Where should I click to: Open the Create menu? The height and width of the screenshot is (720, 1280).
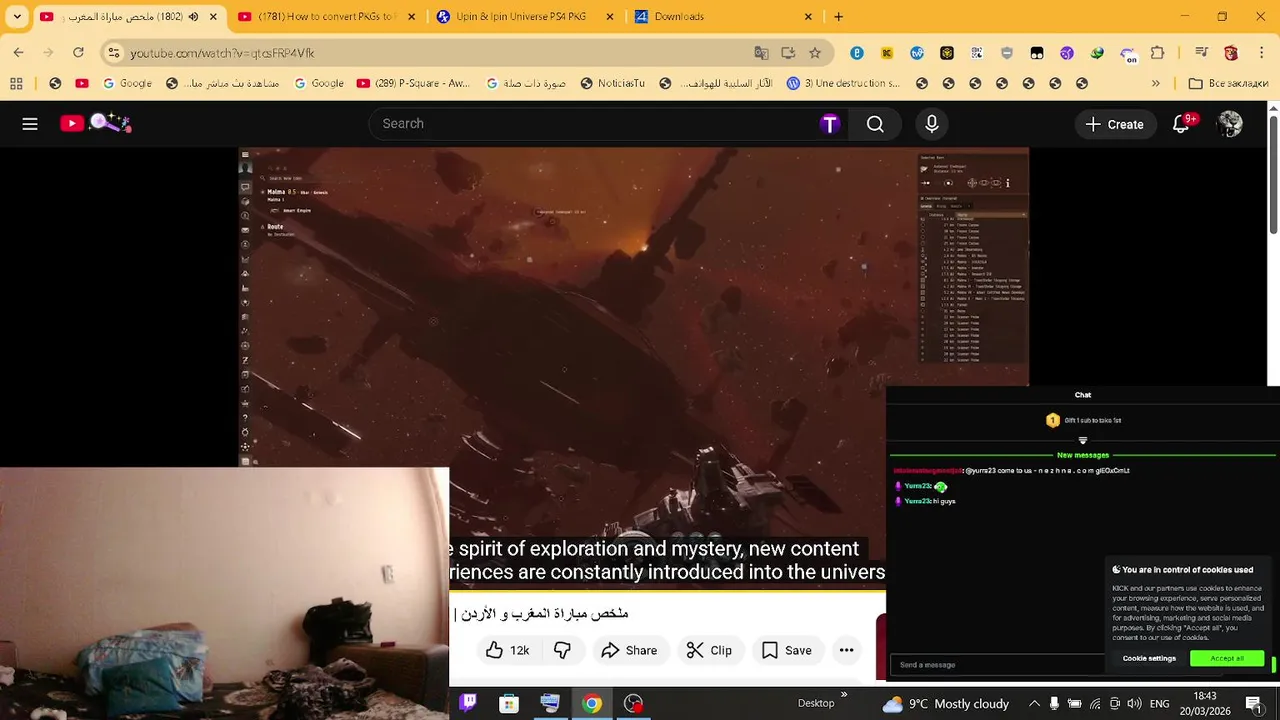click(x=1114, y=124)
